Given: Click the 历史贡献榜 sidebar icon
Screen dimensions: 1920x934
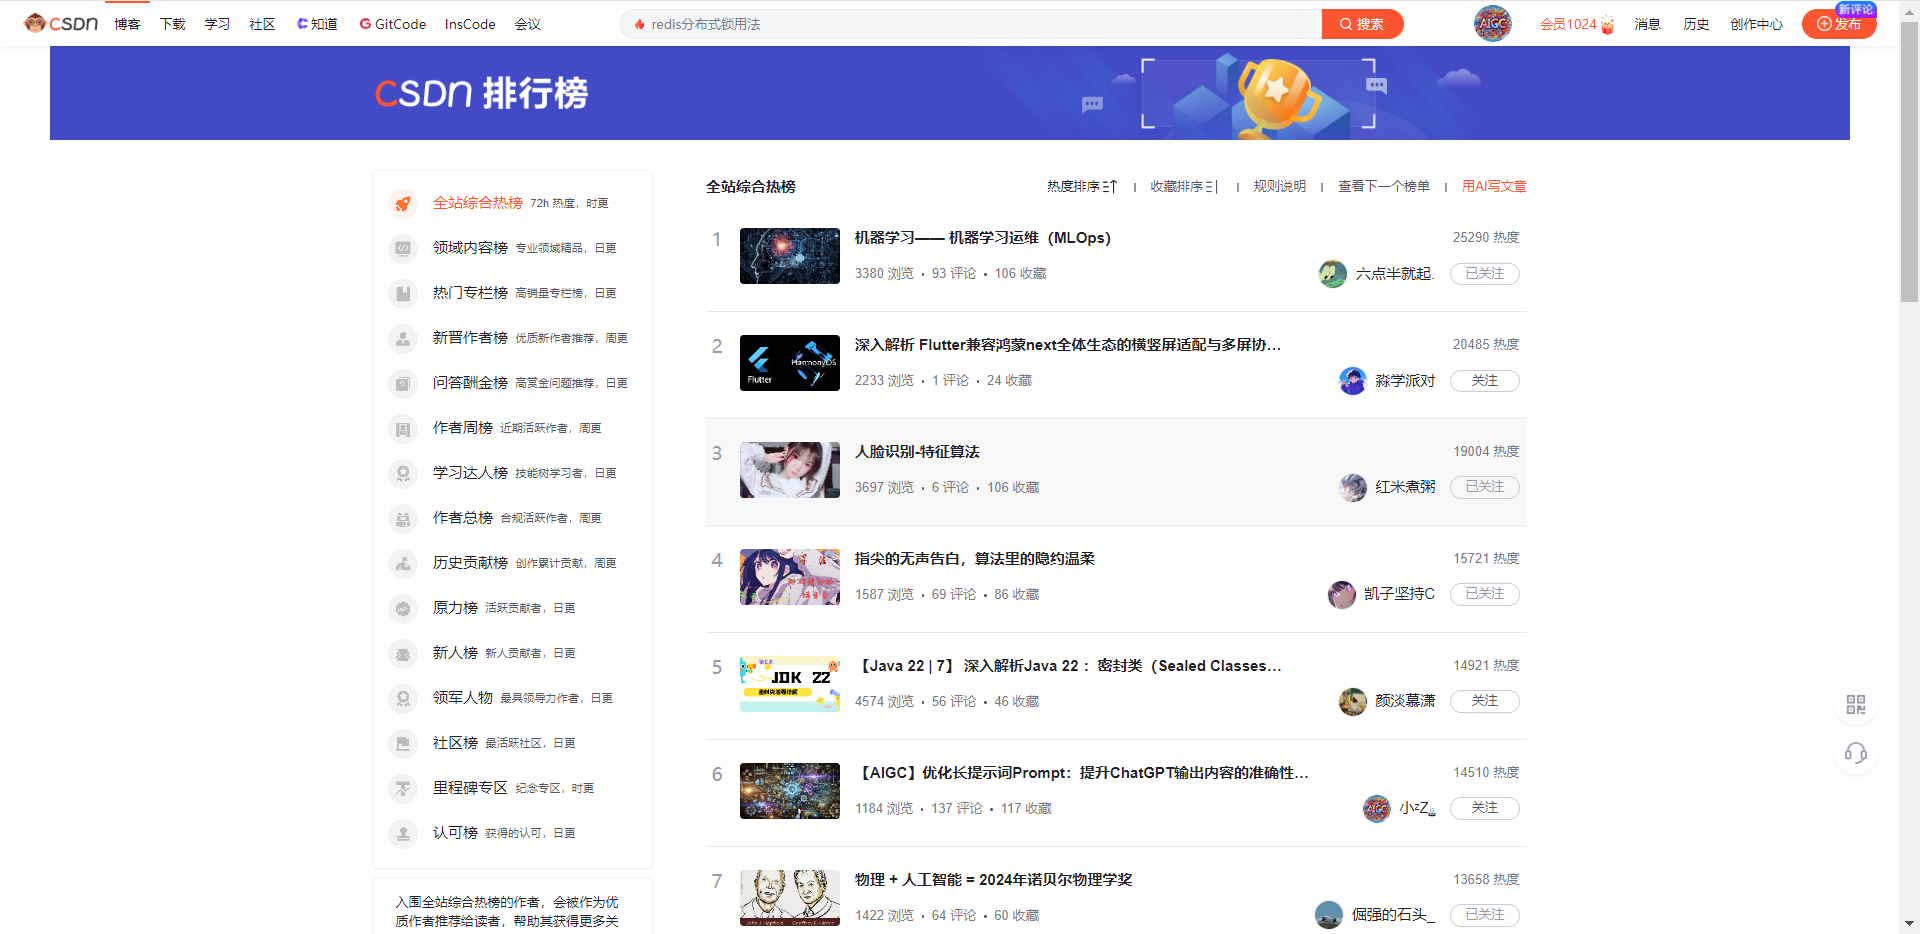Looking at the screenshot, I should 403,563.
